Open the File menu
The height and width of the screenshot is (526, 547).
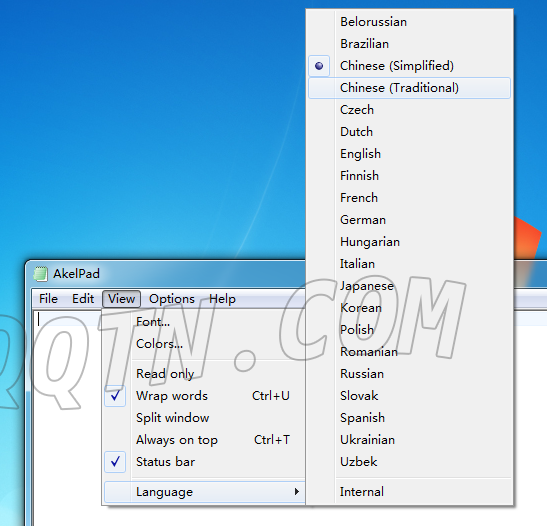(x=48, y=299)
